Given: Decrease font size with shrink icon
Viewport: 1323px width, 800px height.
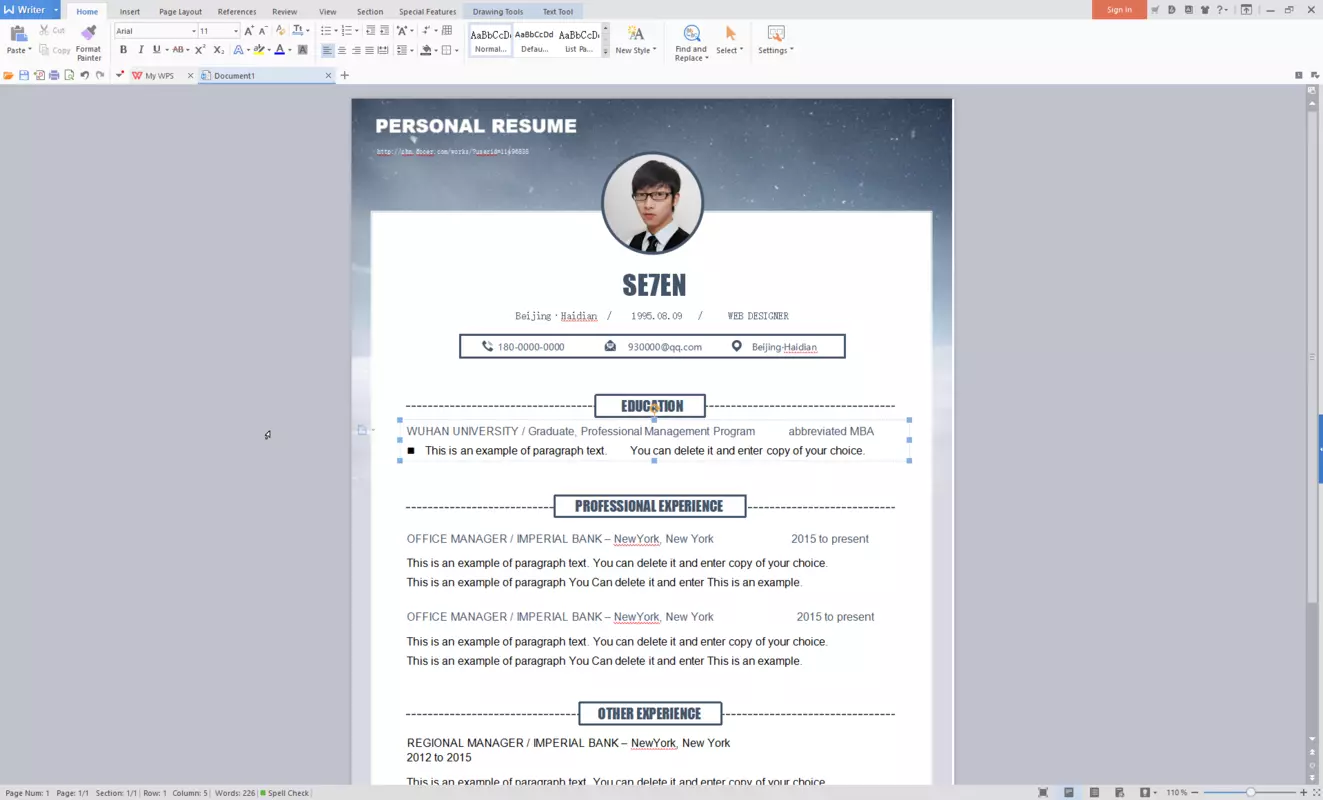Looking at the screenshot, I should [263, 31].
